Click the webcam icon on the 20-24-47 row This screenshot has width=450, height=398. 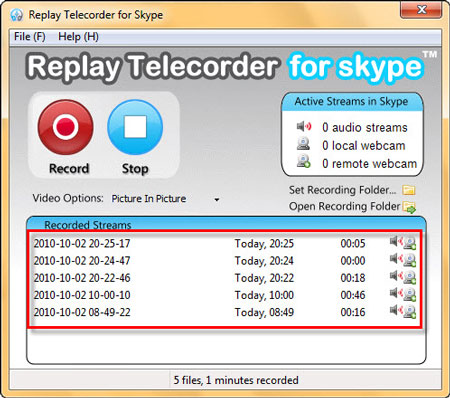[x=410, y=261]
